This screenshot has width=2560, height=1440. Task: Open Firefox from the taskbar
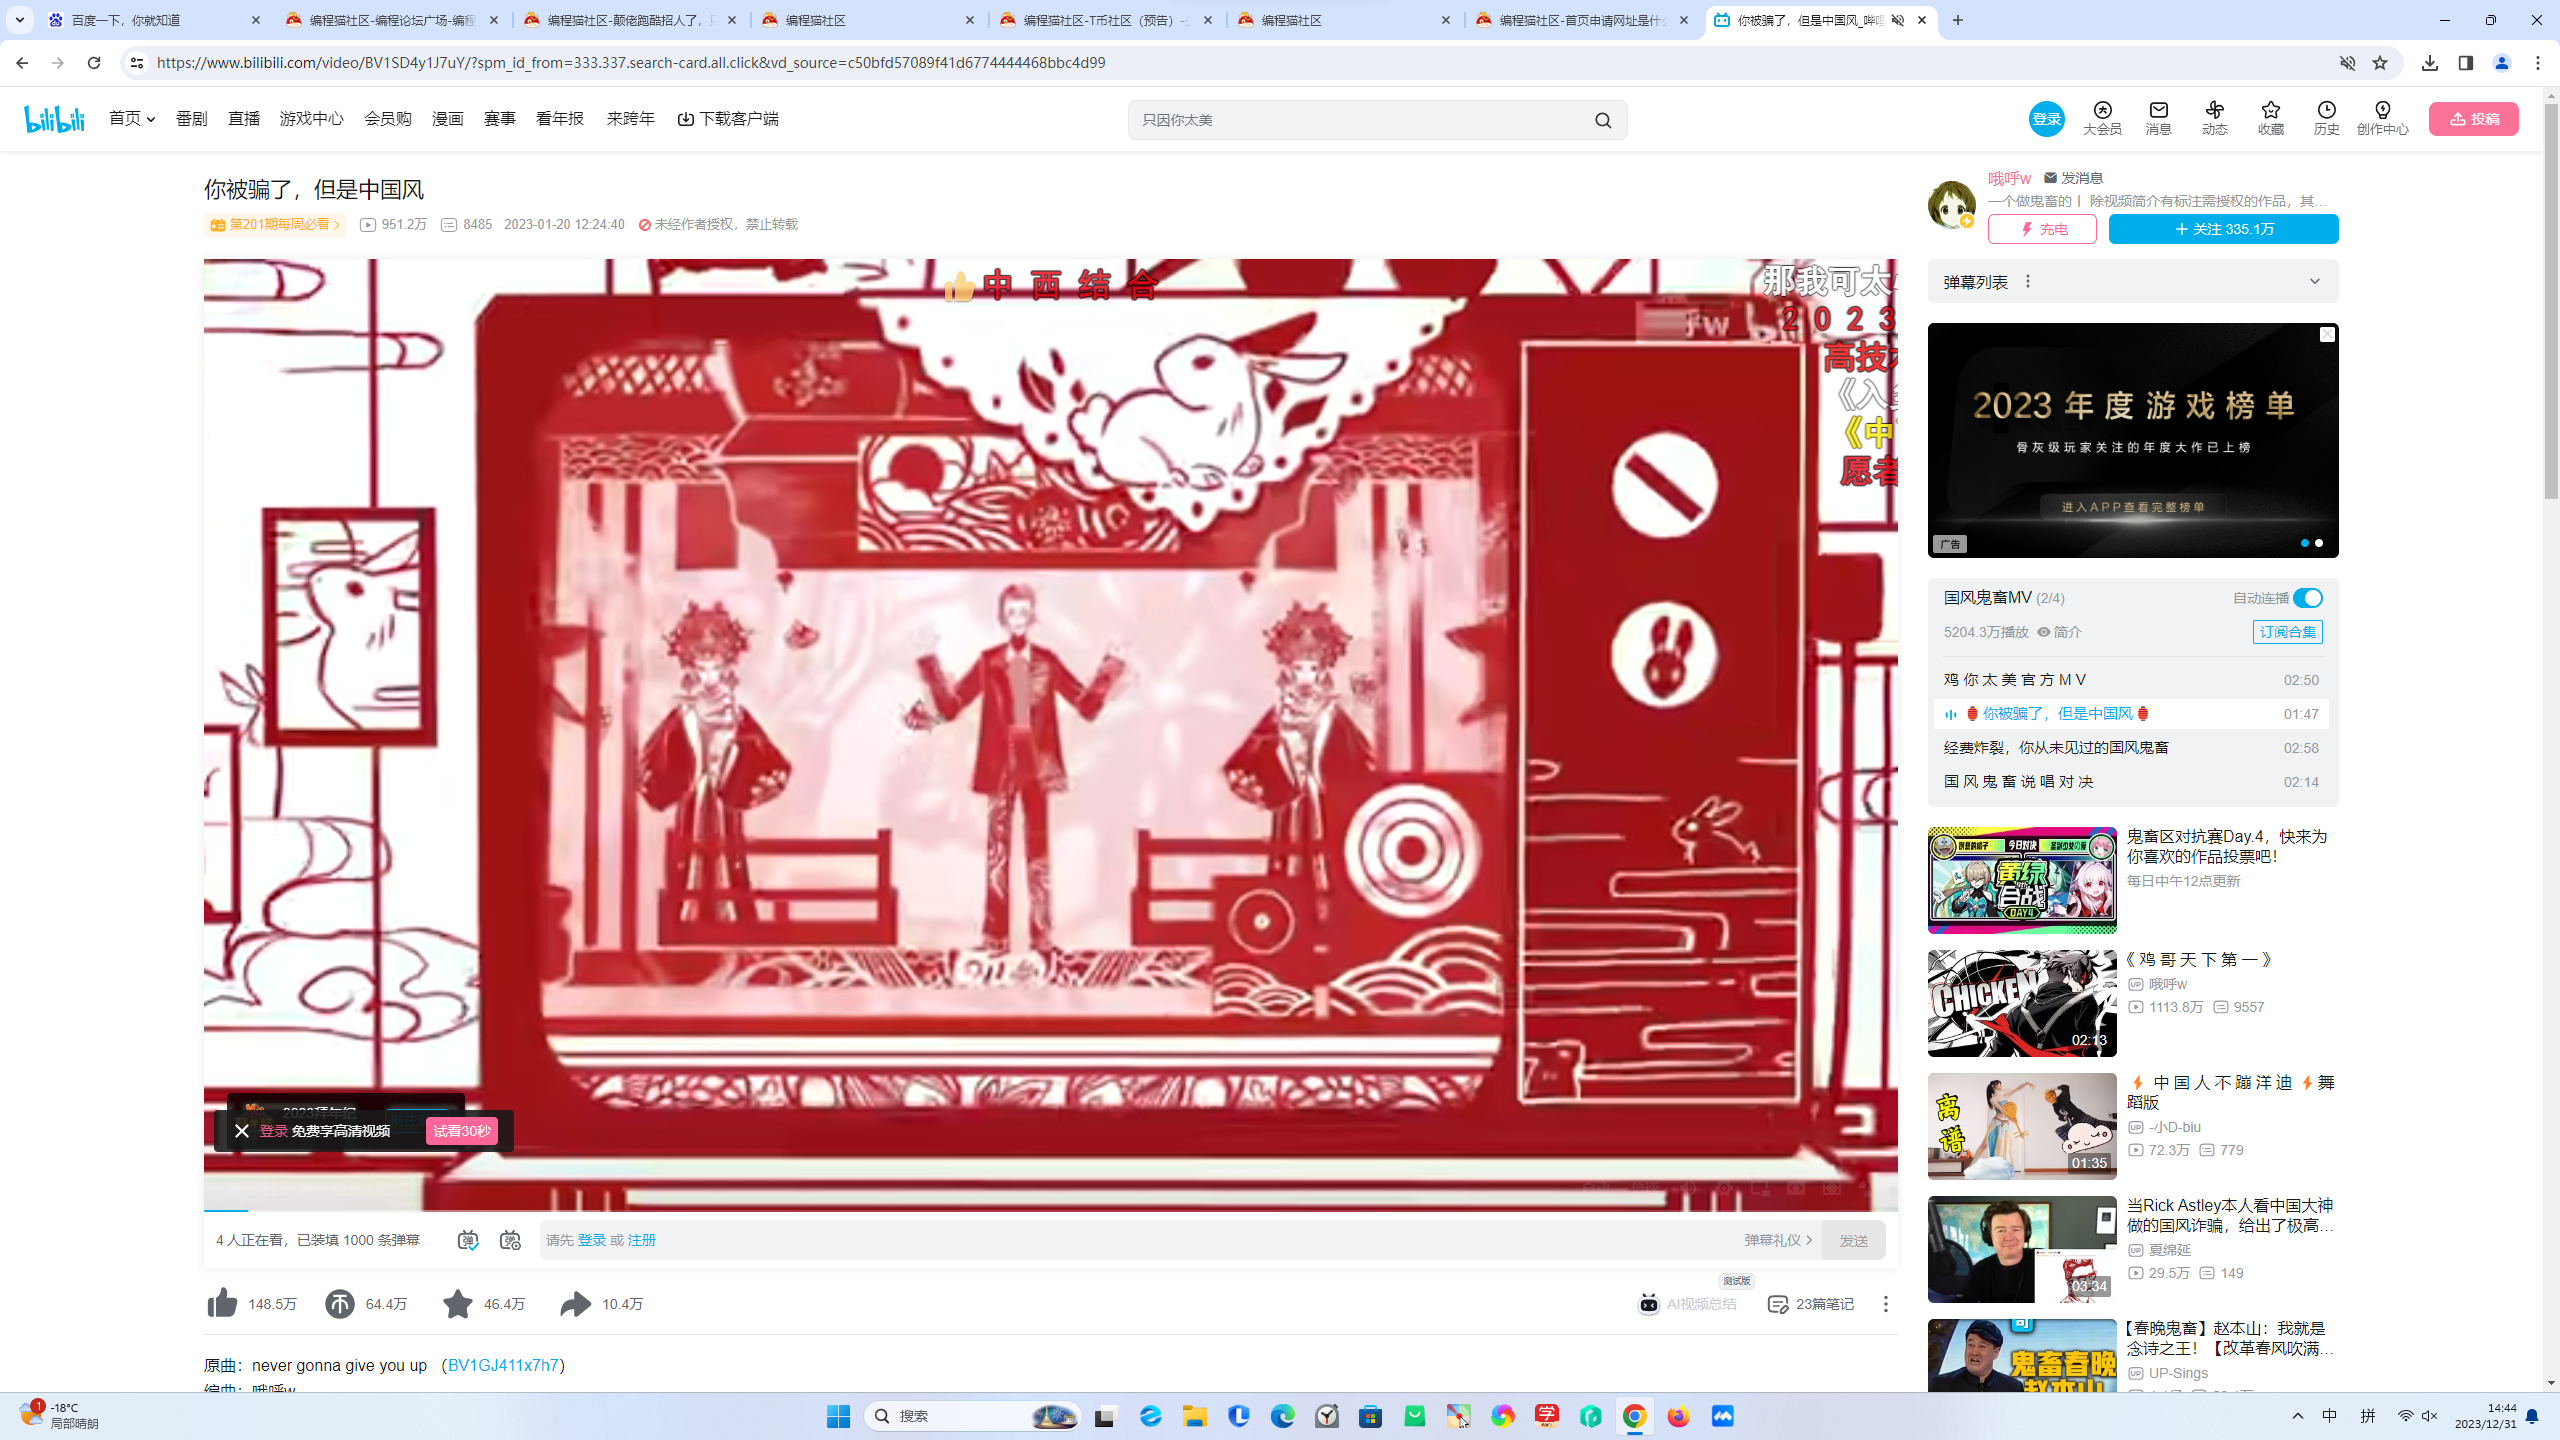click(1679, 1416)
